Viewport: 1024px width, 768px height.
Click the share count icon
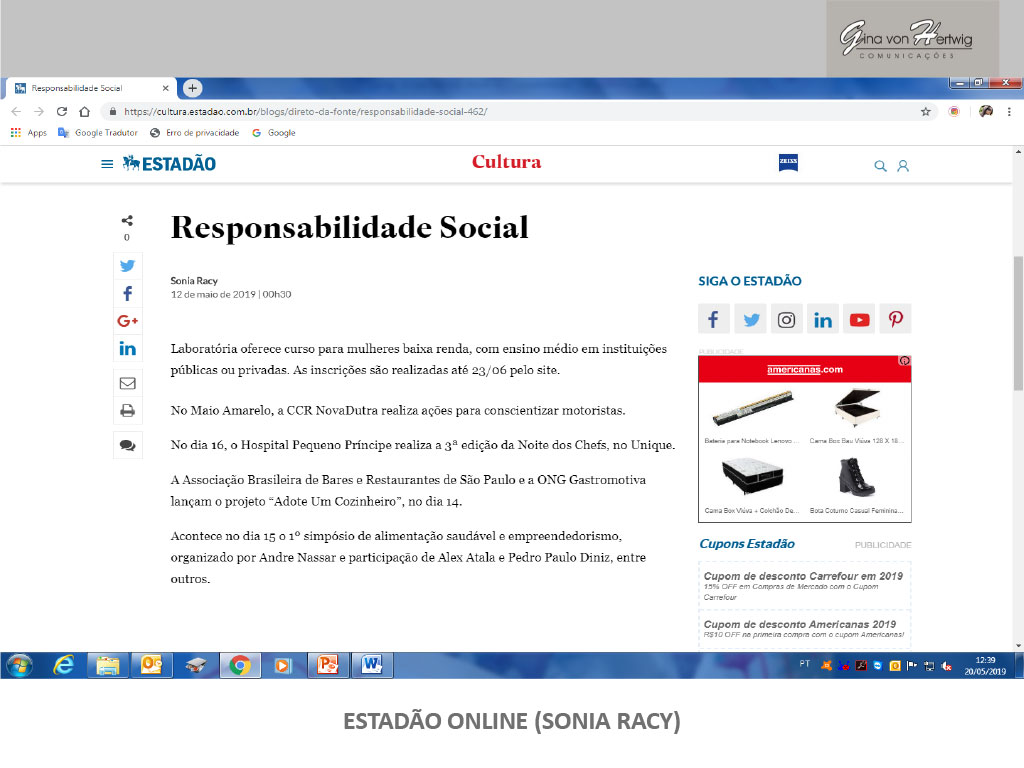point(127,221)
